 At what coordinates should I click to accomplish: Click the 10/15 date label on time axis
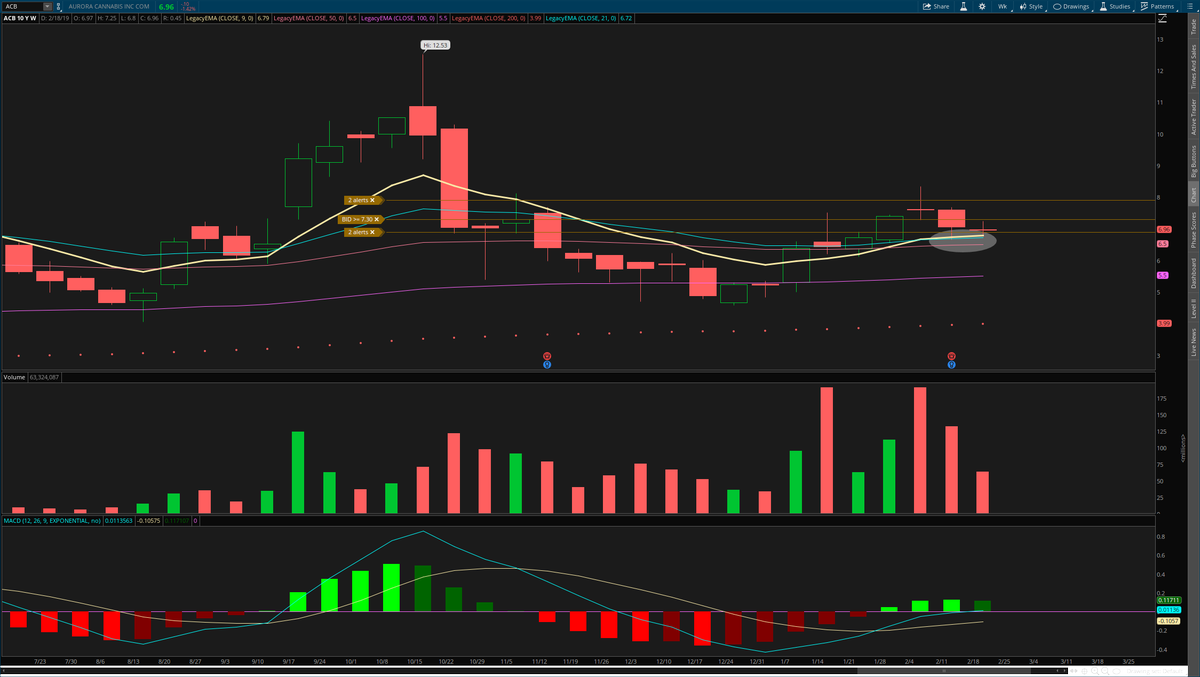pos(413,662)
